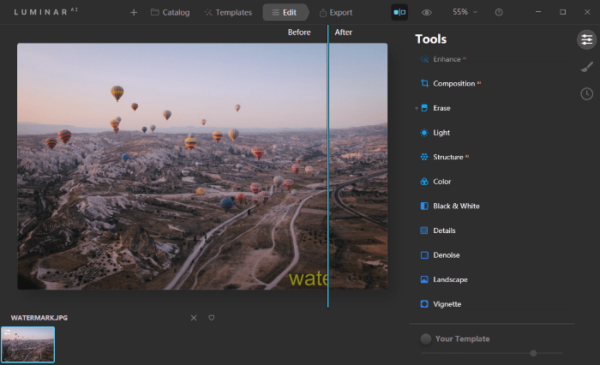Click the eye preview icon
This screenshot has width=600, height=365.
[x=427, y=13]
